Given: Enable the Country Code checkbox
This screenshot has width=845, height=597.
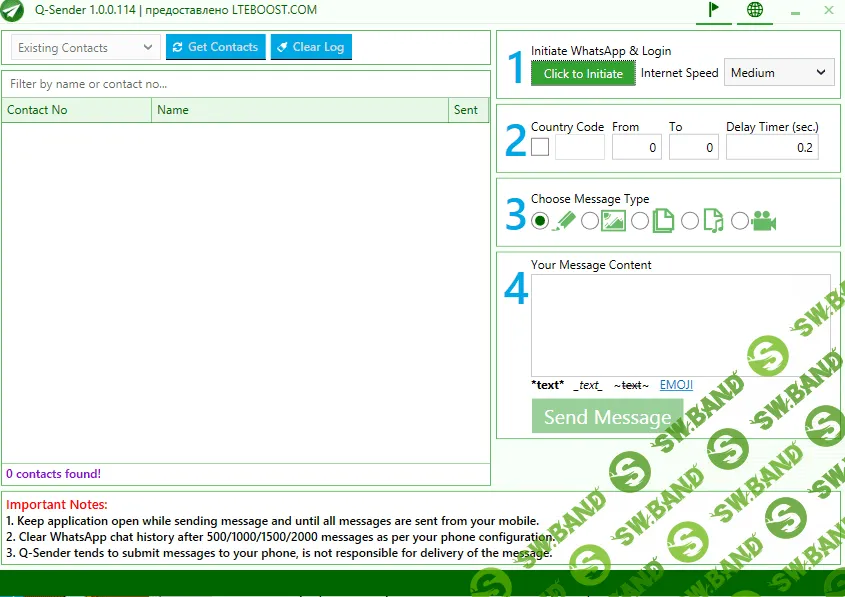Looking at the screenshot, I should point(540,148).
